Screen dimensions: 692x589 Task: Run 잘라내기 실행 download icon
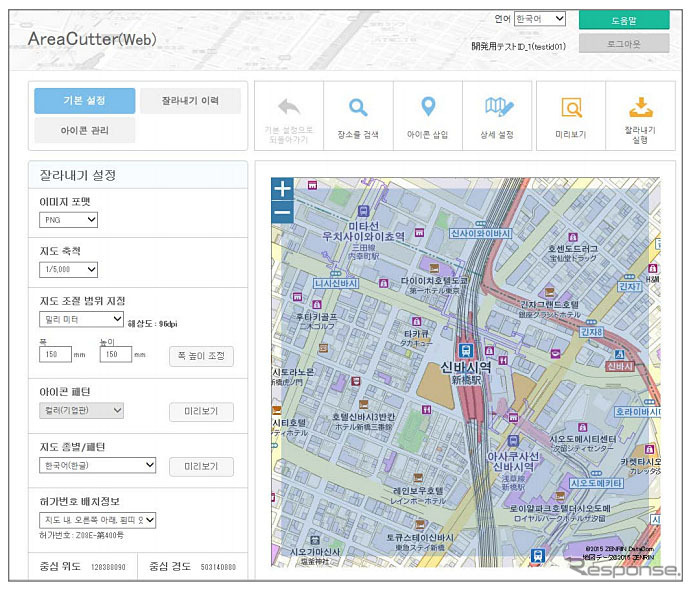640,108
